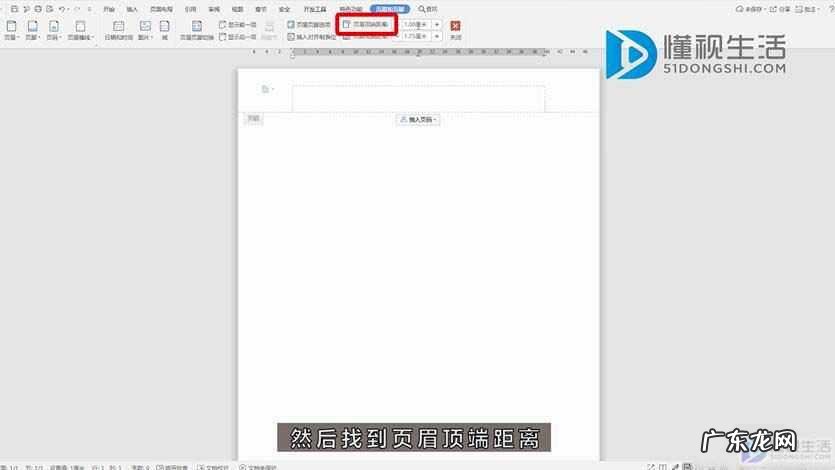Image resolution: width=835 pixels, height=470 pixels.
Task: Click the 未保存 sync status button
Action: (750, 9)
